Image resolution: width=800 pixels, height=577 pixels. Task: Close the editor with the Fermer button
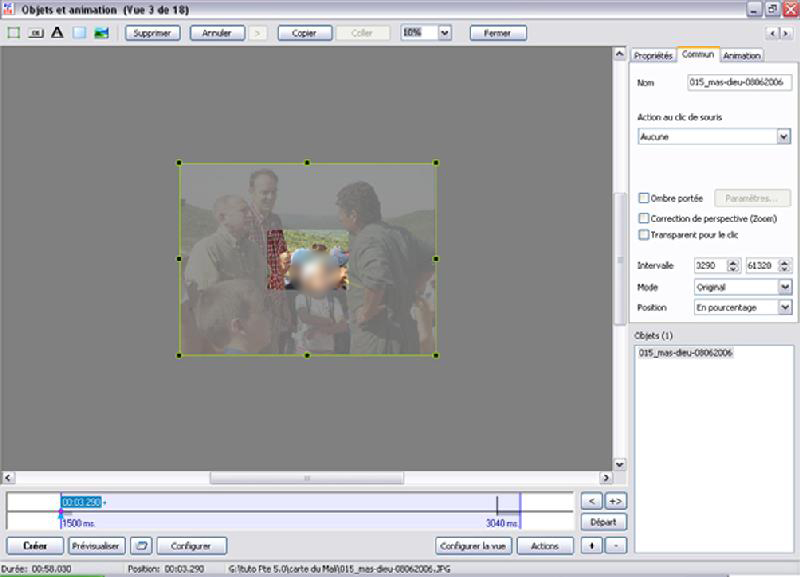tap(498, 33)
